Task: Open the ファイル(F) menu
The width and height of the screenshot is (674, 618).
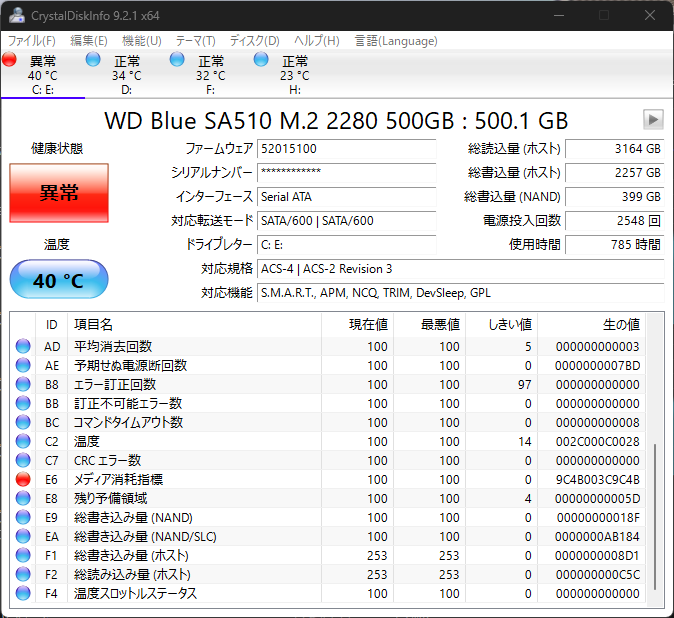Action: (x=32, y=41)
